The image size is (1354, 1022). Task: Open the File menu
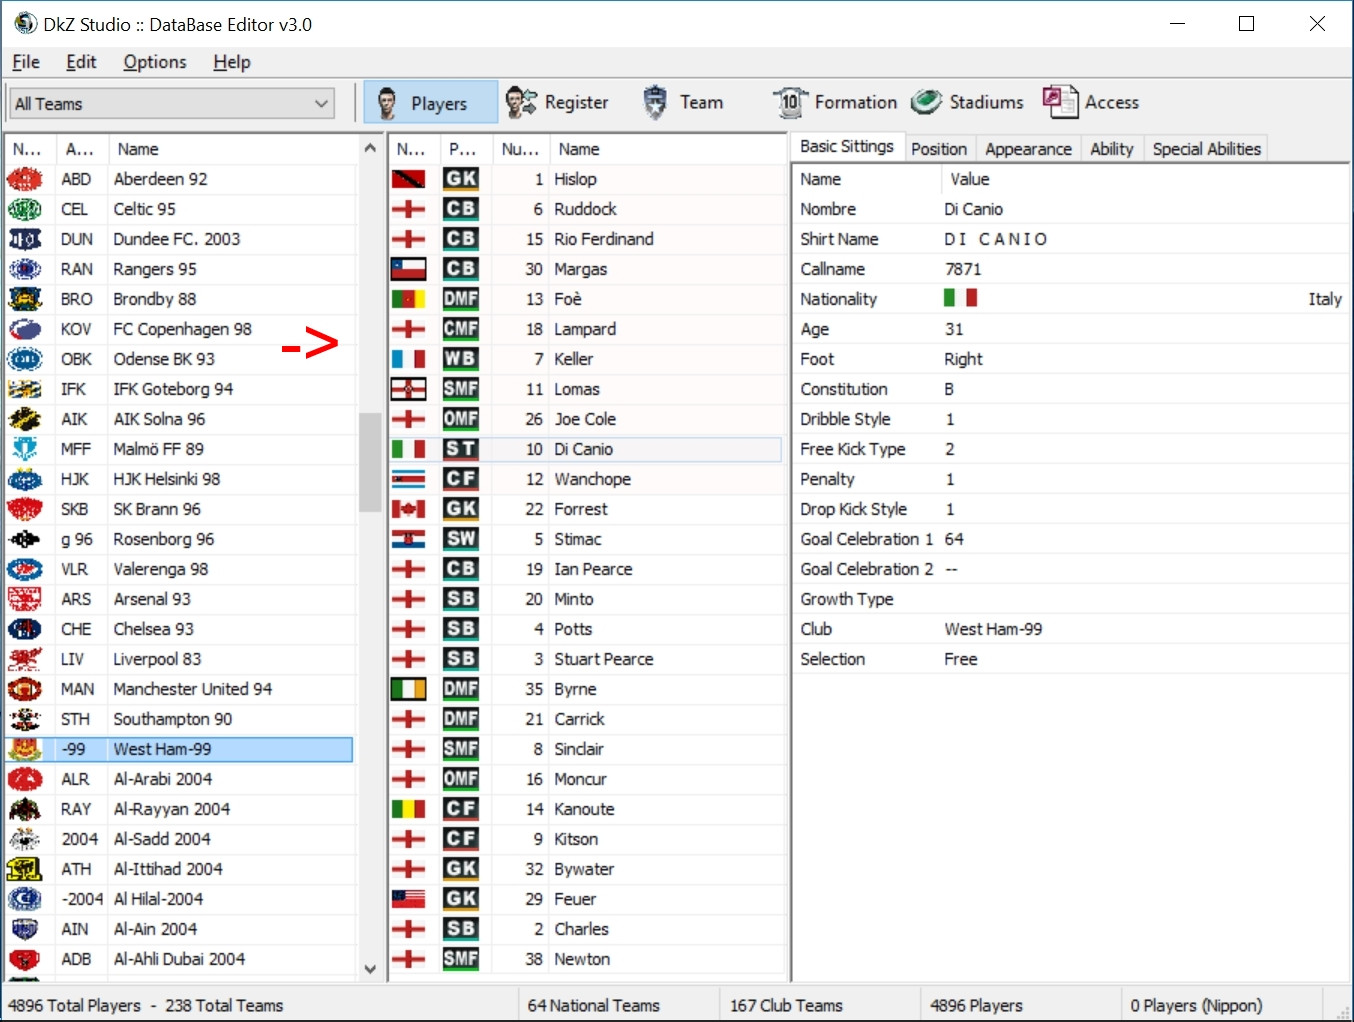tap(26, 62)
